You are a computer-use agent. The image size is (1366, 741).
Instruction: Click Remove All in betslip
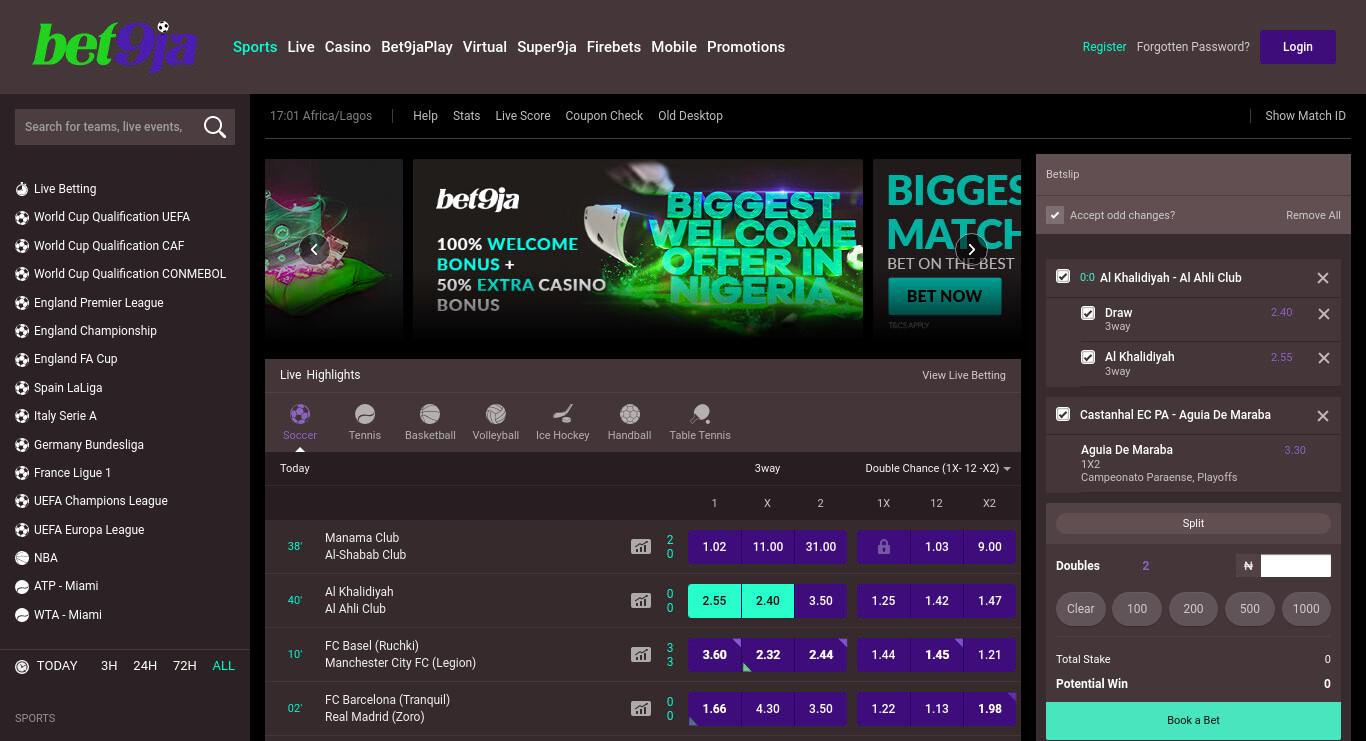(x=1313, y=215)
